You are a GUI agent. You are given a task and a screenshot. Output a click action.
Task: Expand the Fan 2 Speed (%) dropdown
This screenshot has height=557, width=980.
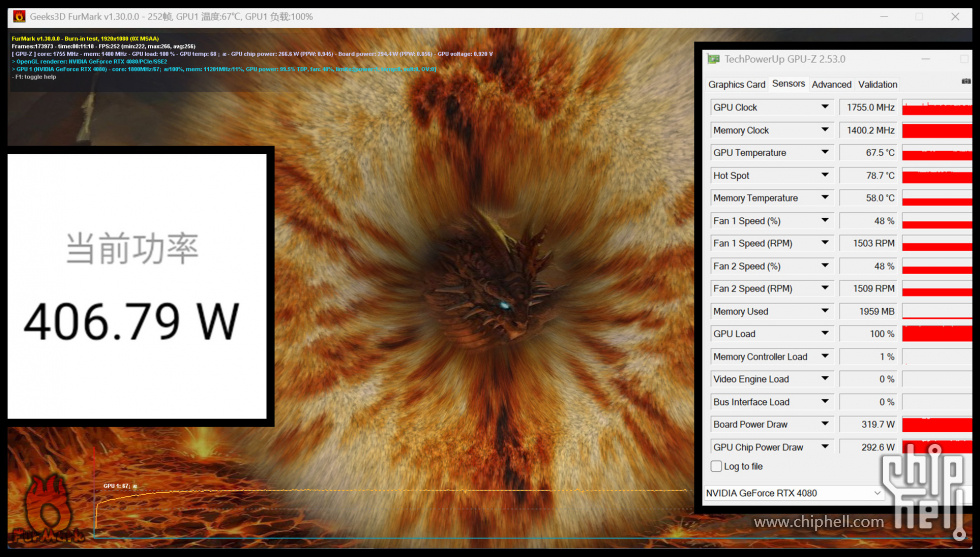coord(825,266)
